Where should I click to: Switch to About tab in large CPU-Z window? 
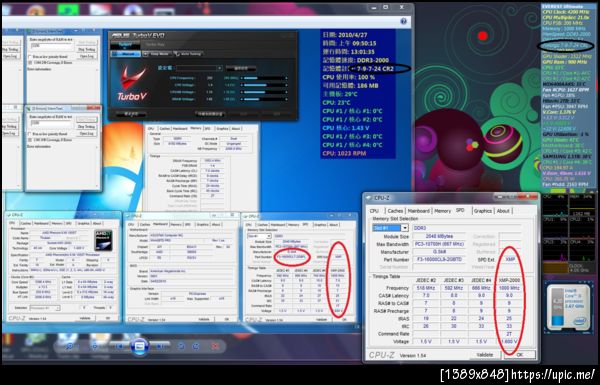tap(503, 211)
